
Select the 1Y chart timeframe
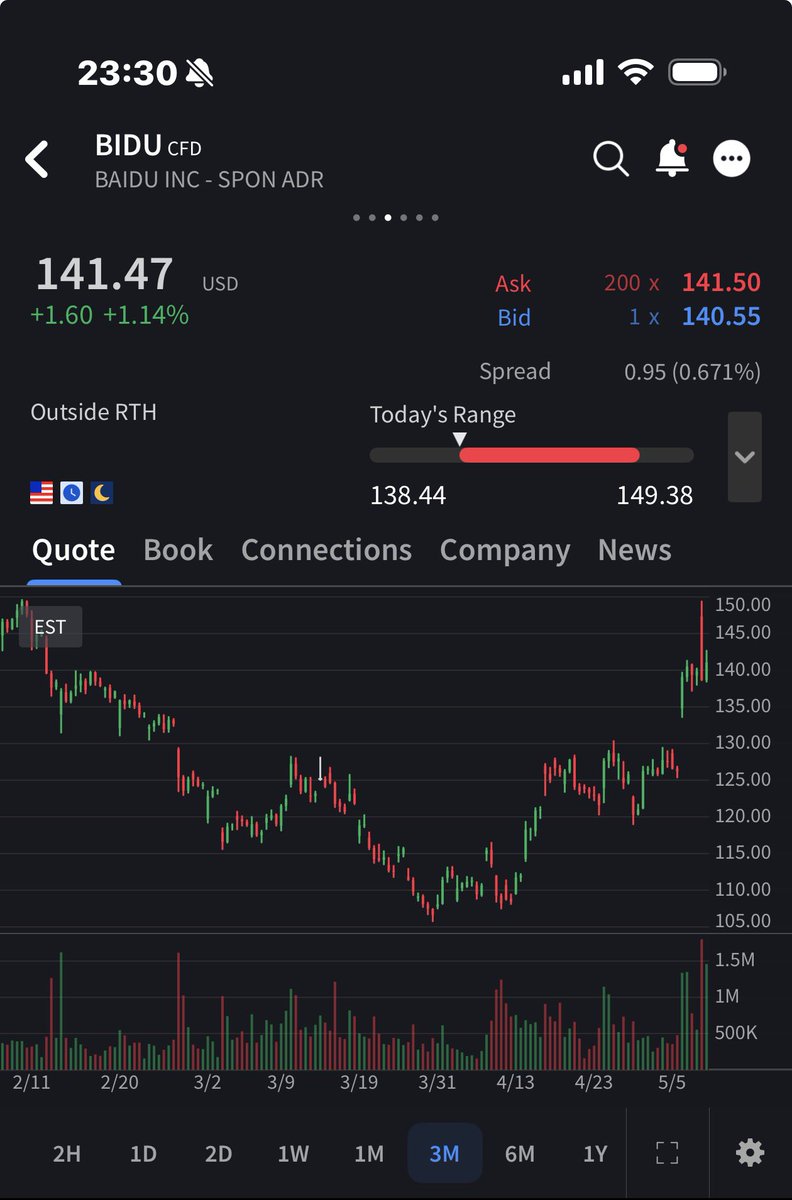(x=595, y=1154)
